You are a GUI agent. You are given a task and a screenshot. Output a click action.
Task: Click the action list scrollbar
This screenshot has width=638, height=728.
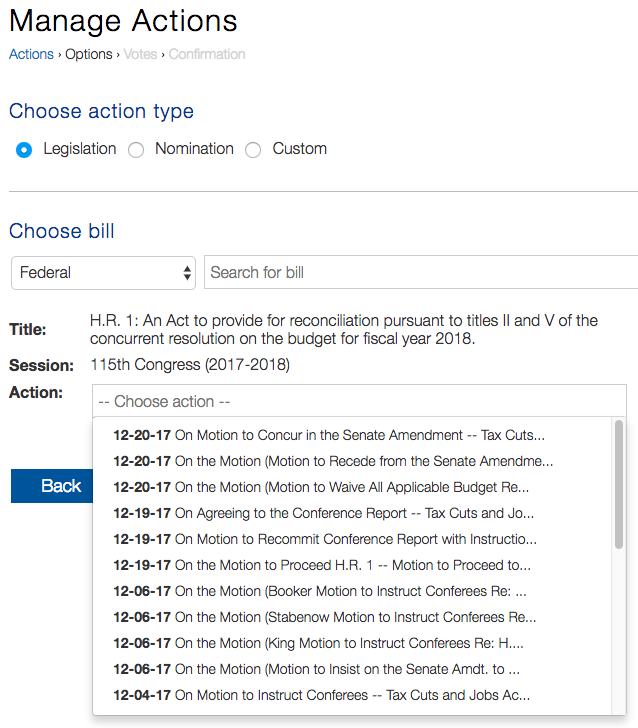coord(619,484)
